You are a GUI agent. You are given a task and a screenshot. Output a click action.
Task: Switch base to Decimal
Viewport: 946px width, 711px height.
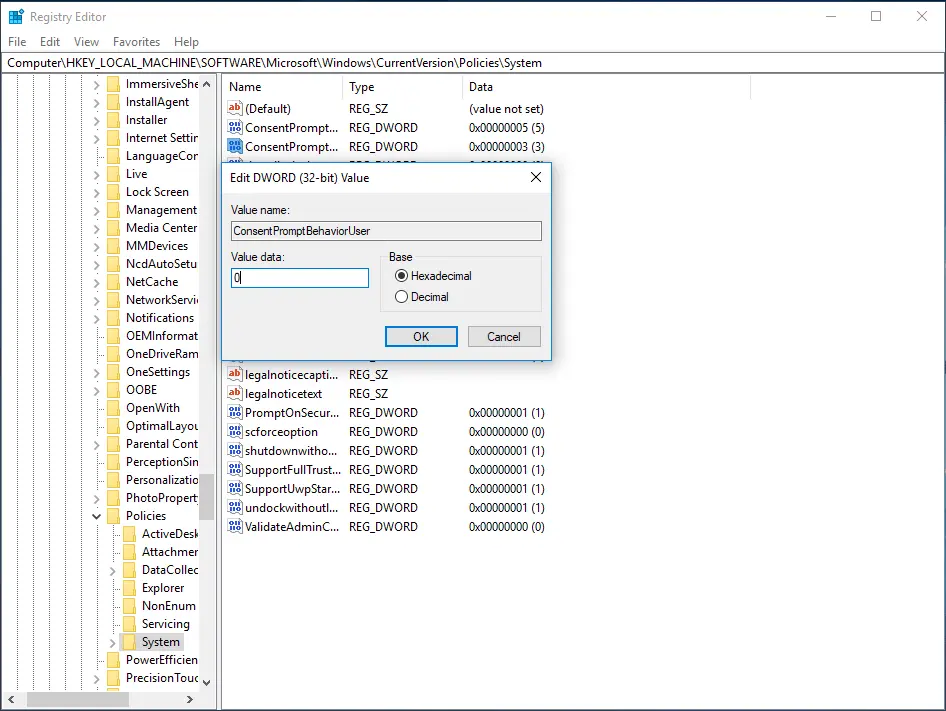[x=400, y=295]
